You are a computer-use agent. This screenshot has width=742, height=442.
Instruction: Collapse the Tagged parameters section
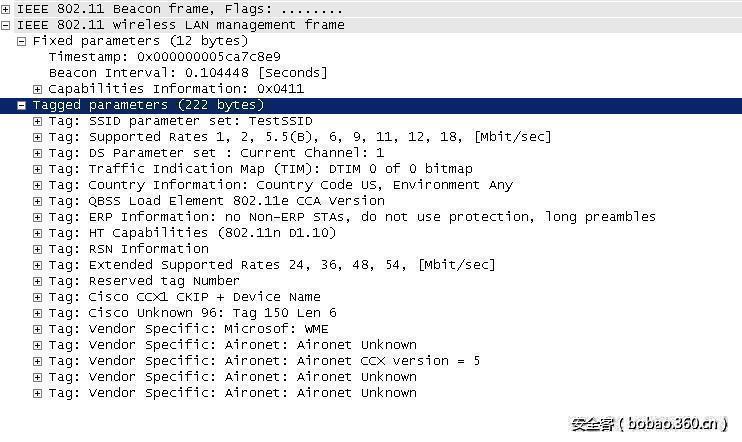(22, 105)
